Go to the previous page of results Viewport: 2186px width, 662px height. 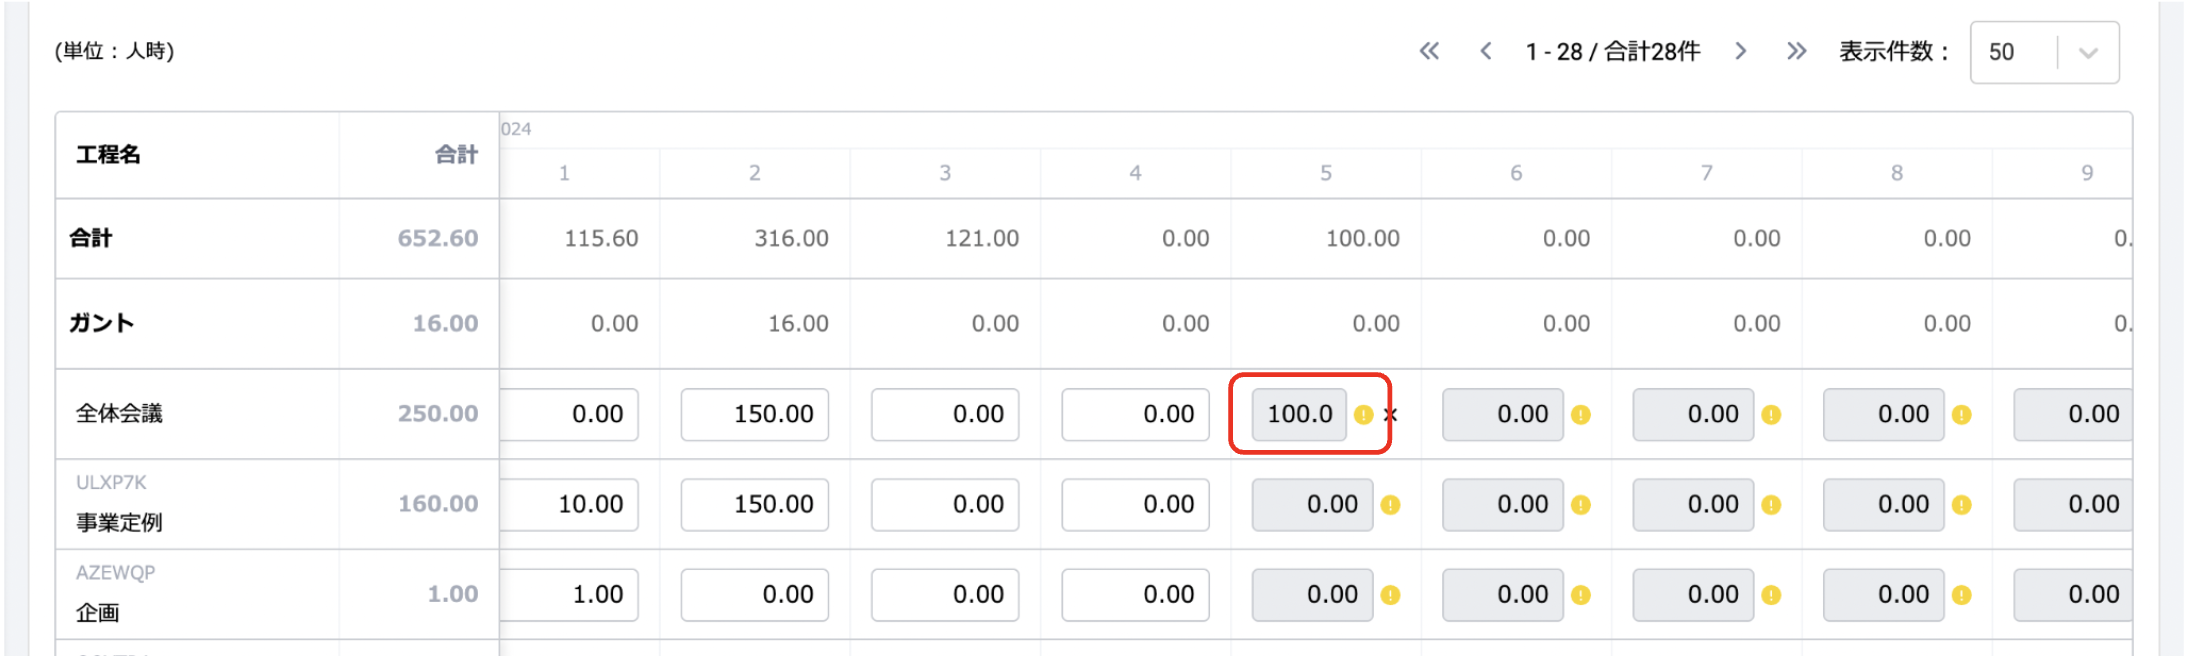(x=1486, y=51)
